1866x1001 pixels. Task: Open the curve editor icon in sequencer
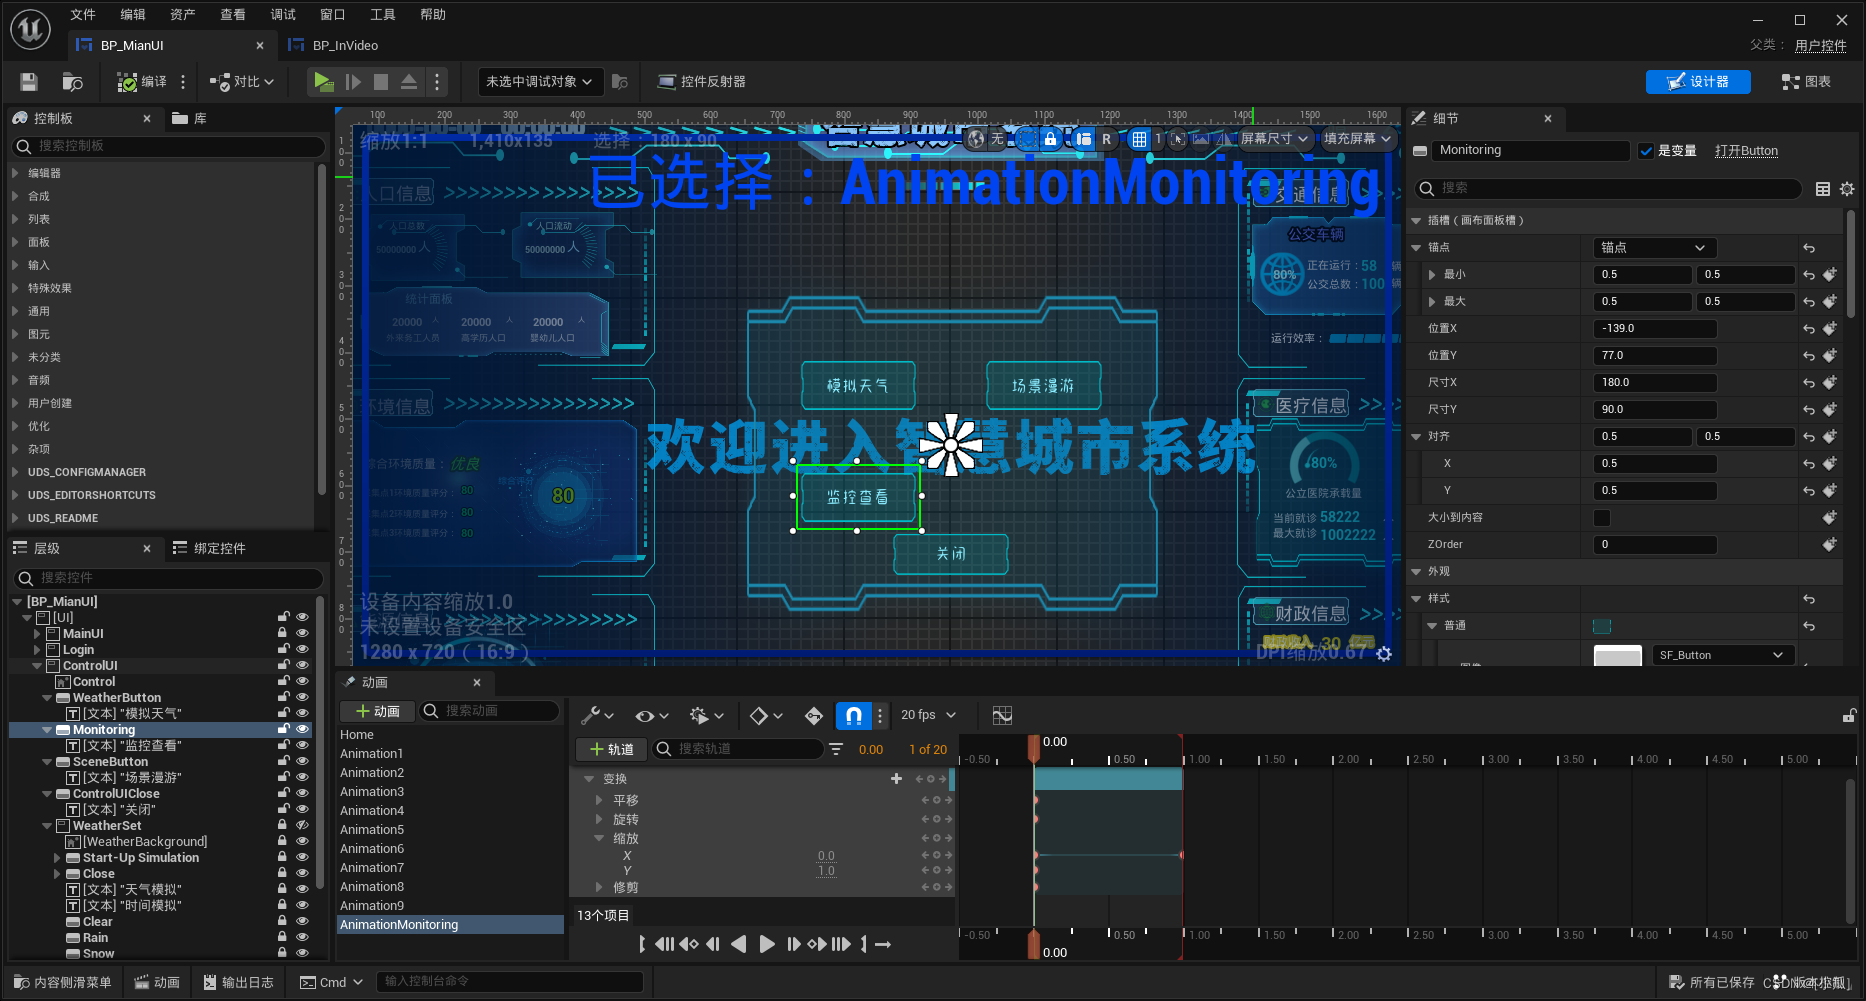(1002, 715)
